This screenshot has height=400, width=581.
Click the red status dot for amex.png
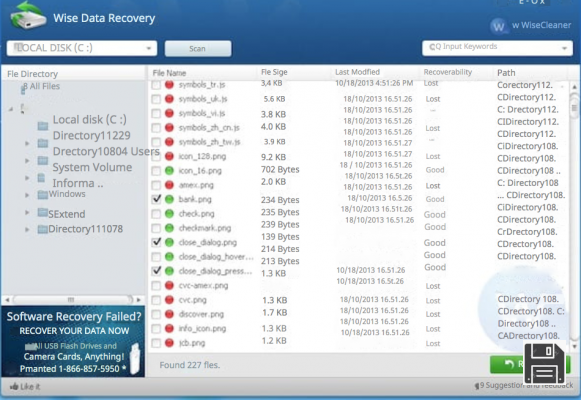point(169,185)
